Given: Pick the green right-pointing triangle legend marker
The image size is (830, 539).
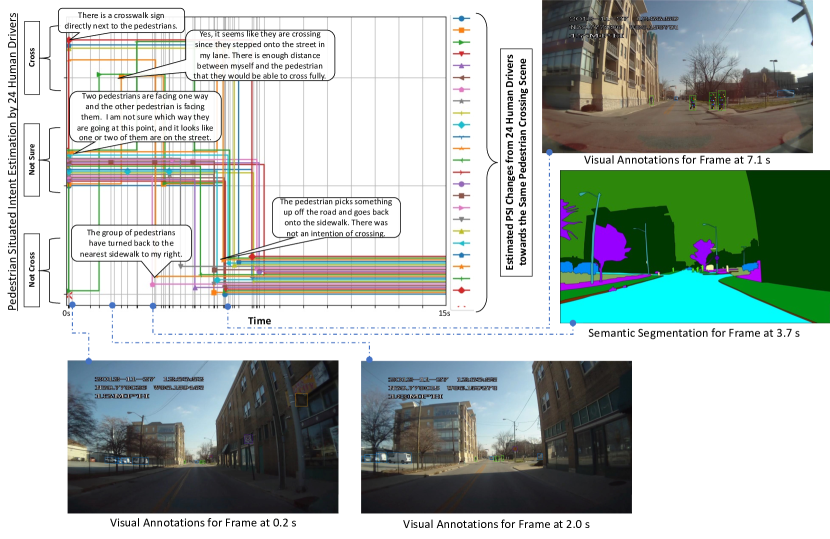Looking at the screenshot, I should point(462,42).
